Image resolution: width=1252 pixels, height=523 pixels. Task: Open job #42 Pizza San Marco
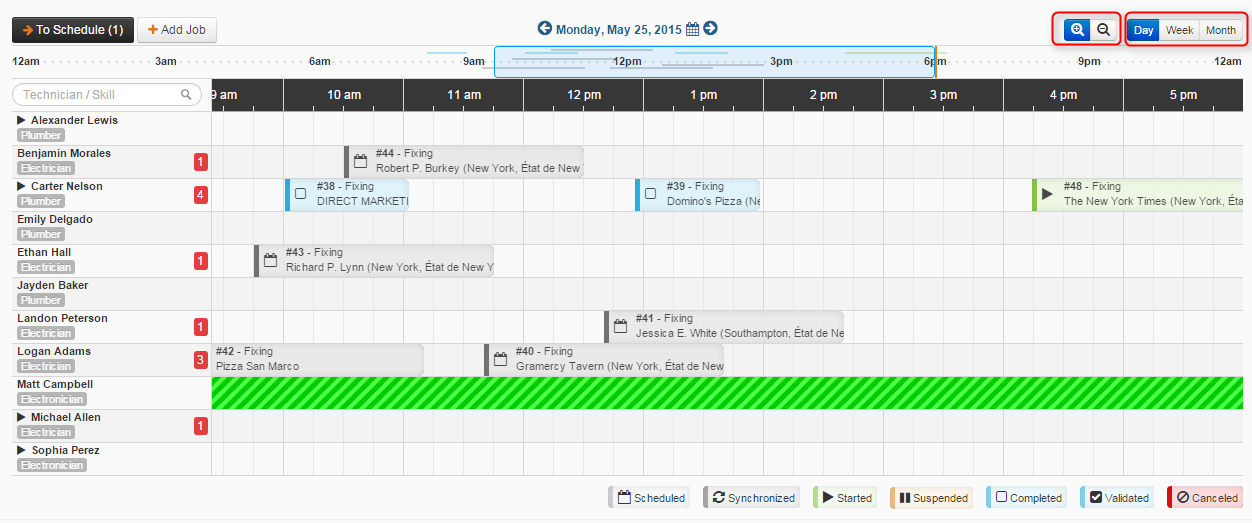318,359
